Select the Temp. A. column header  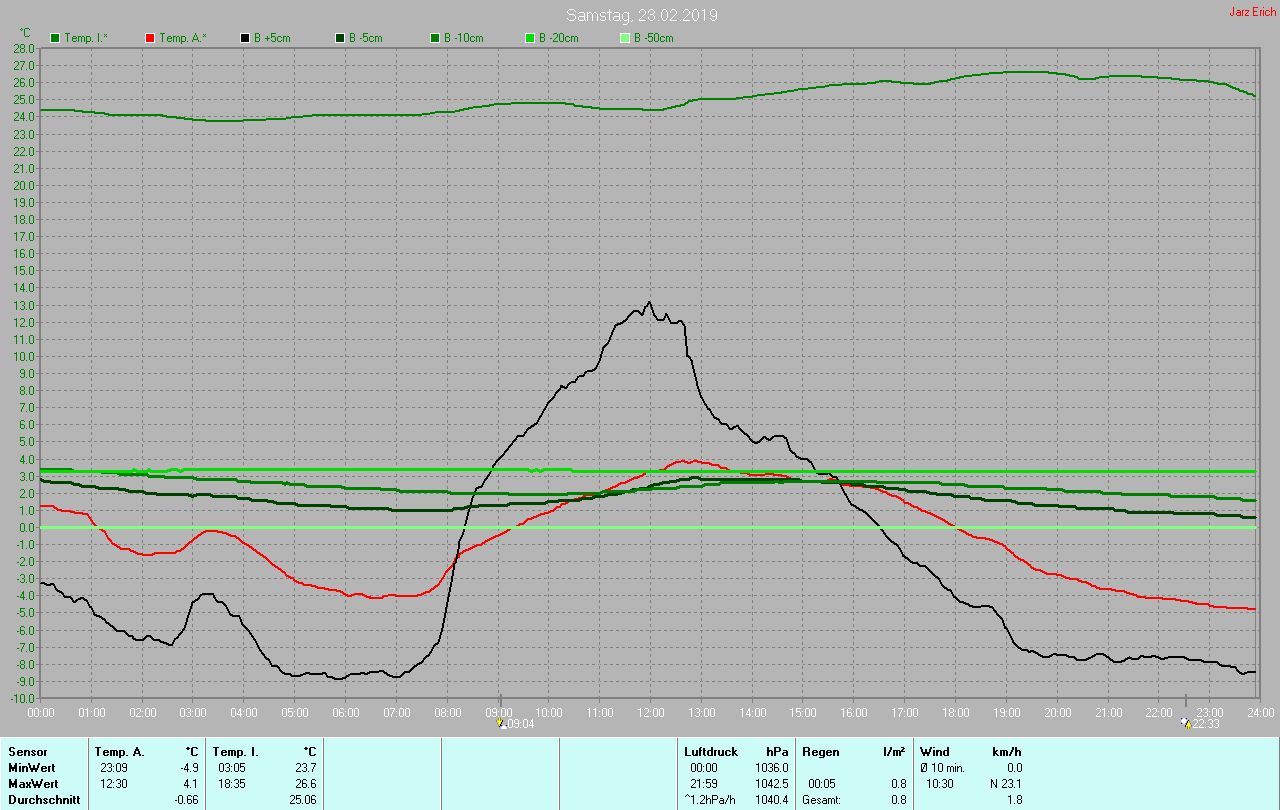119,751
